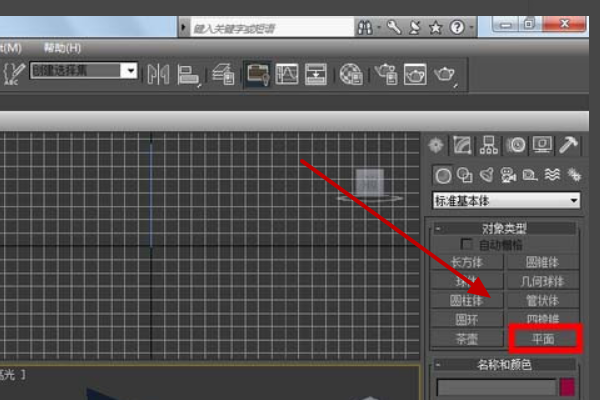Select the Helpers category icon
Viewport: 600px width, 400px height.
[x=530, y=175]
